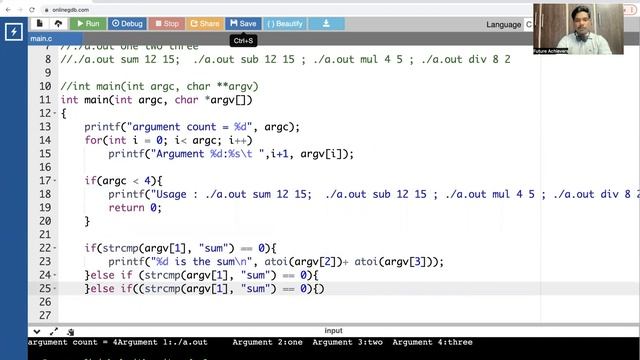Select the input label in the console bar
The image size is (640, 360).
333,331
